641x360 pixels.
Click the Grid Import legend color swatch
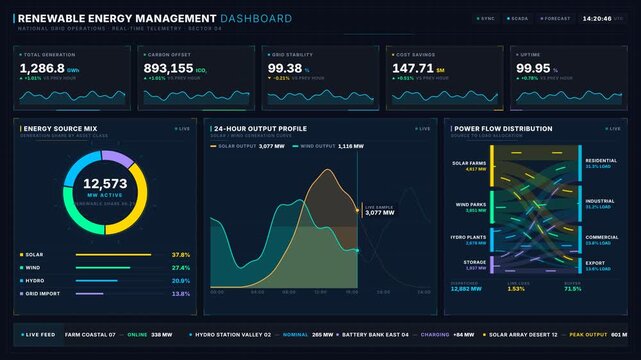[22, 294]
